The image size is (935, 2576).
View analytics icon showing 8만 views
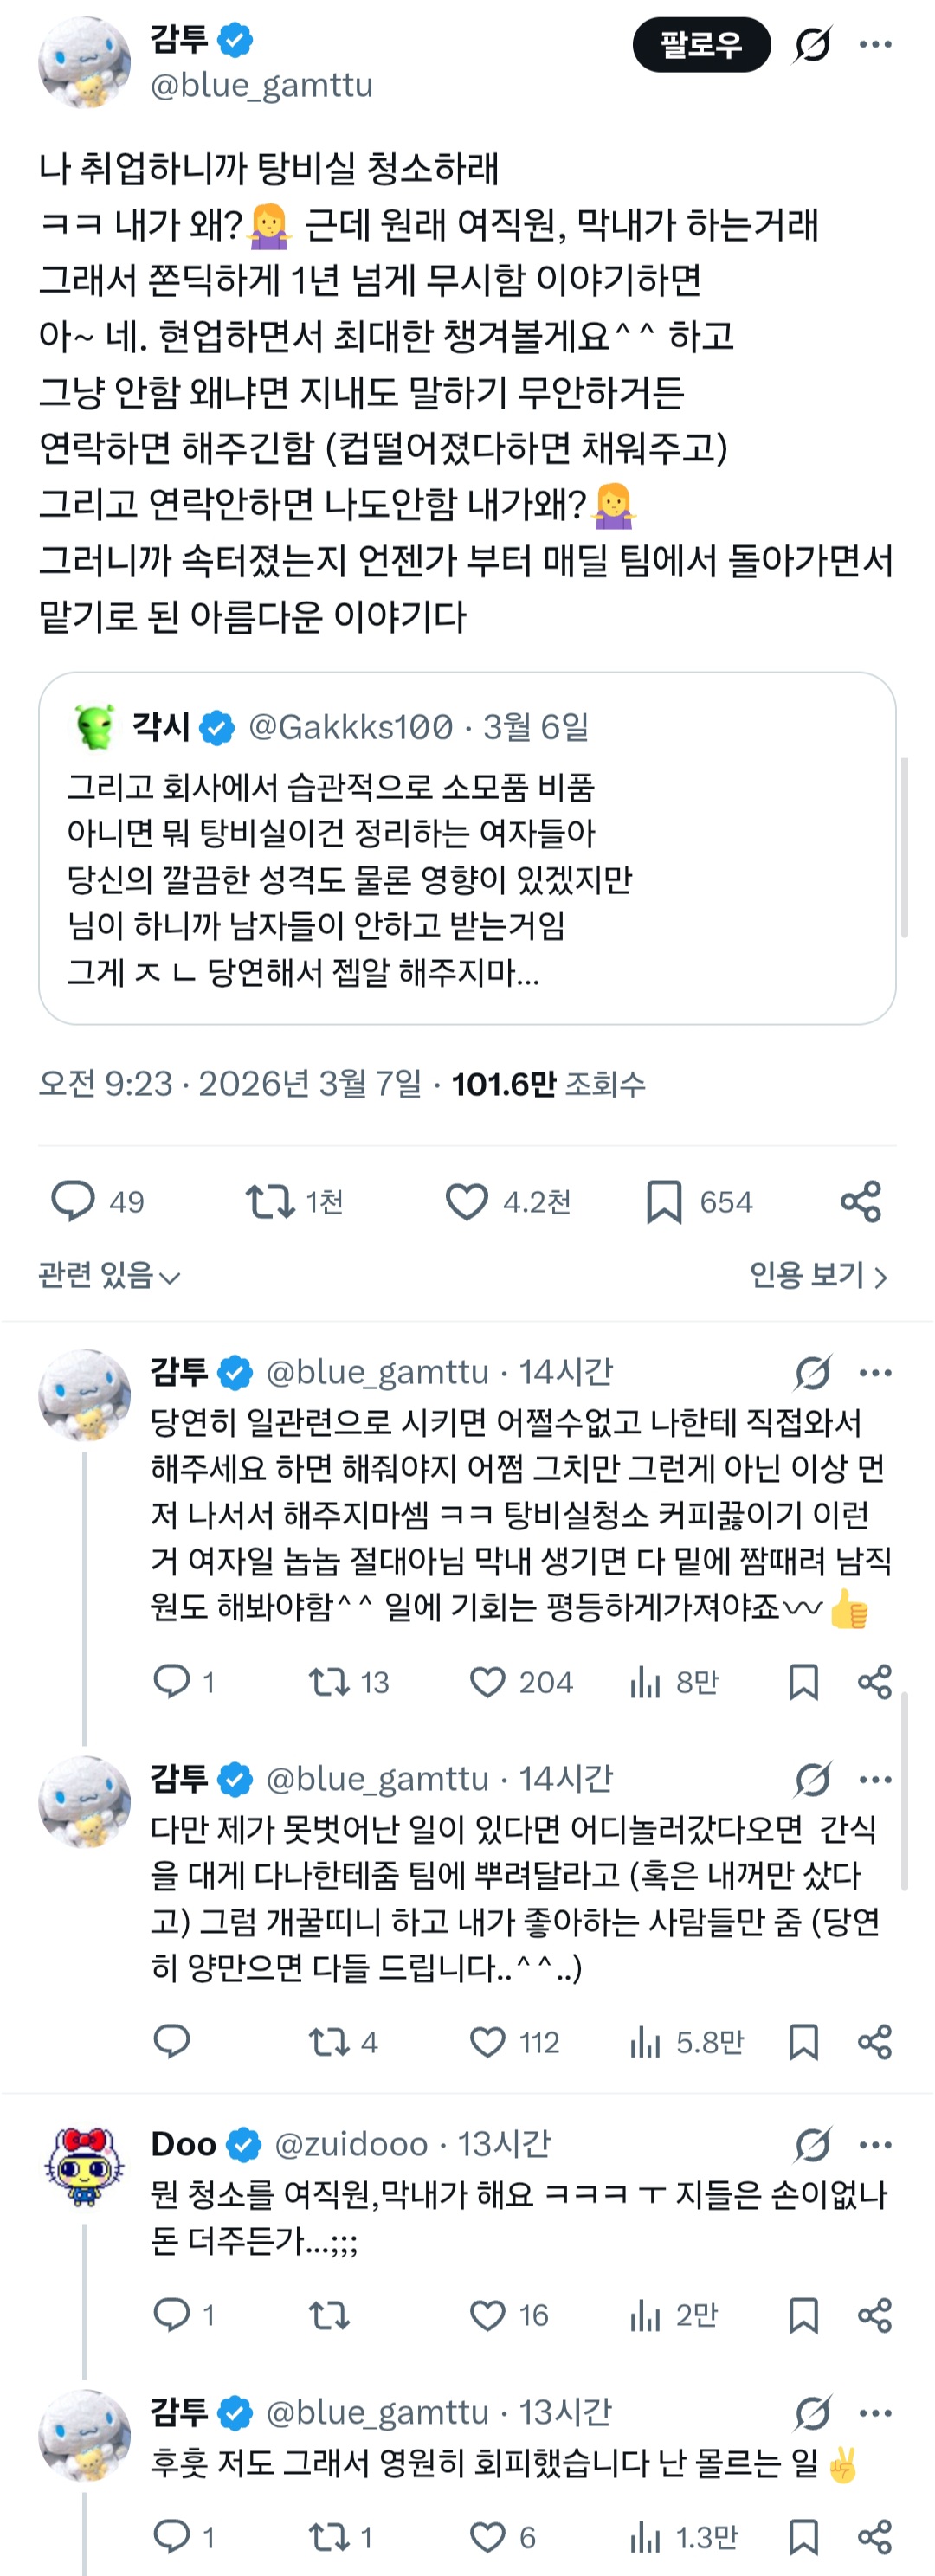[x=645, y=1682]
